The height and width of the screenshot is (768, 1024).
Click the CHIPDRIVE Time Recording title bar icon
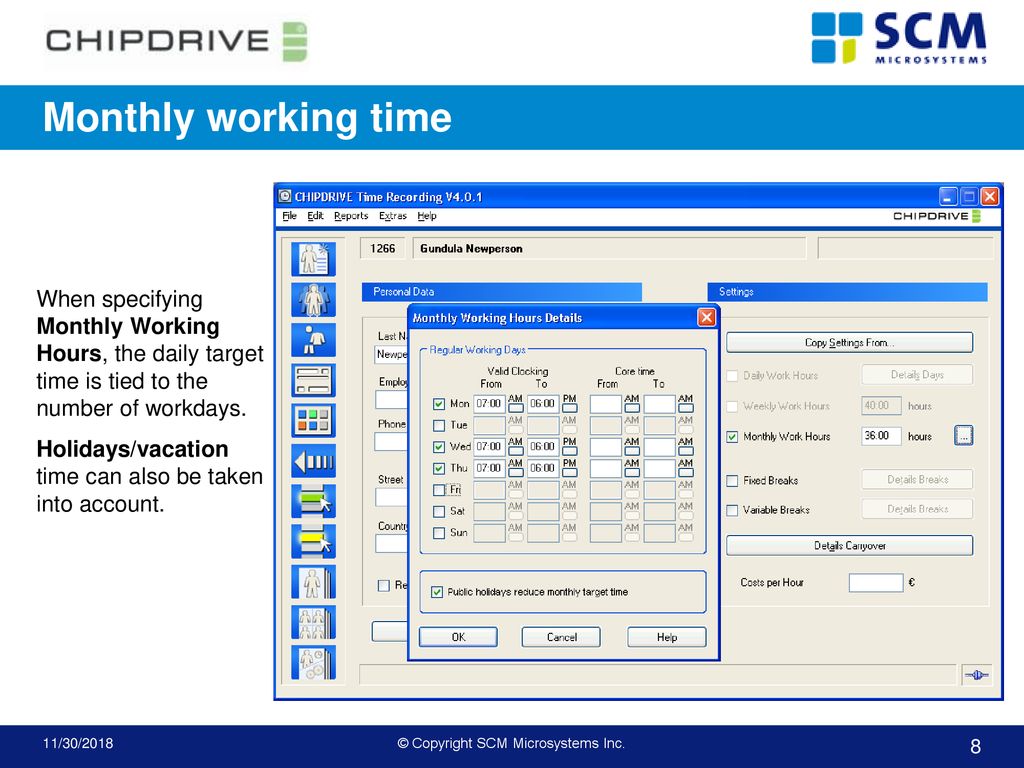pyautogui.click(x=285, y=196)
